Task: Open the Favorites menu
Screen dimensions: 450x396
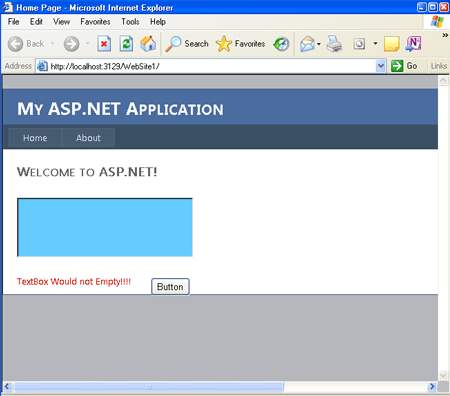Action: pyautogui.click(x=95, y=22)
